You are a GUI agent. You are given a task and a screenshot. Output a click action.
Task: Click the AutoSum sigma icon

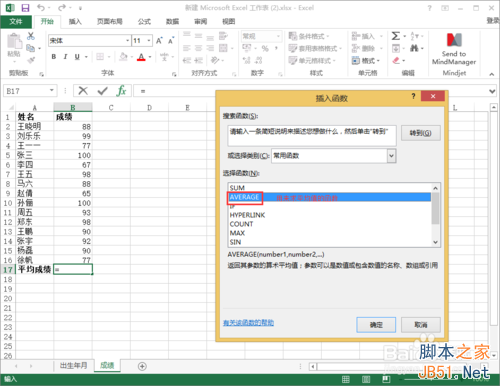396,36
